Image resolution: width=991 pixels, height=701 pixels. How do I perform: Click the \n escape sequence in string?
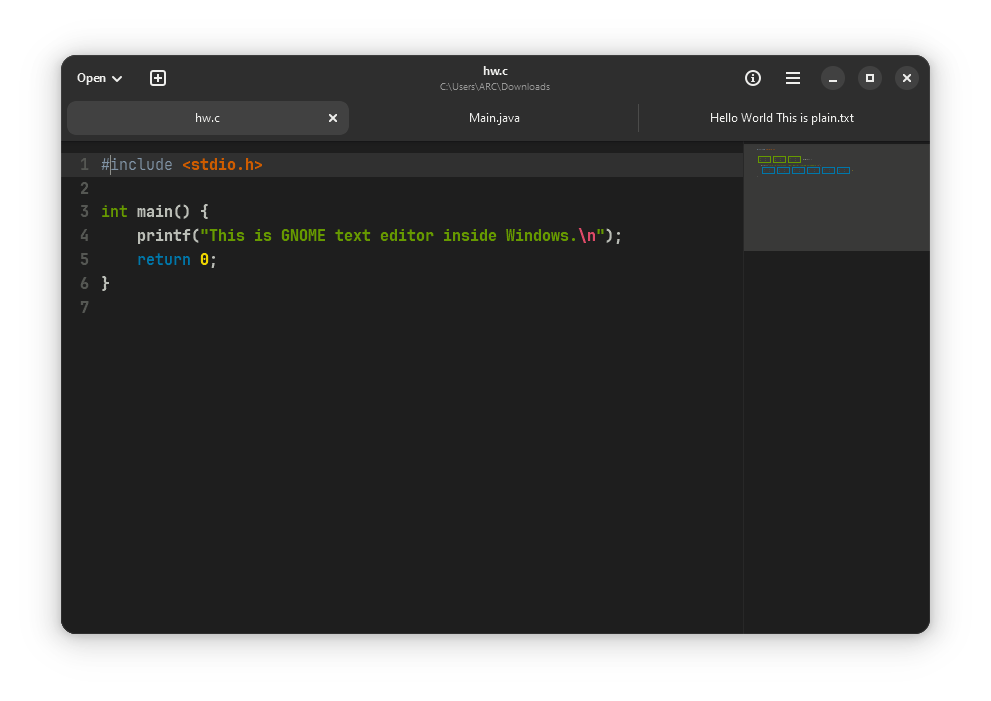tap(587, 236)
